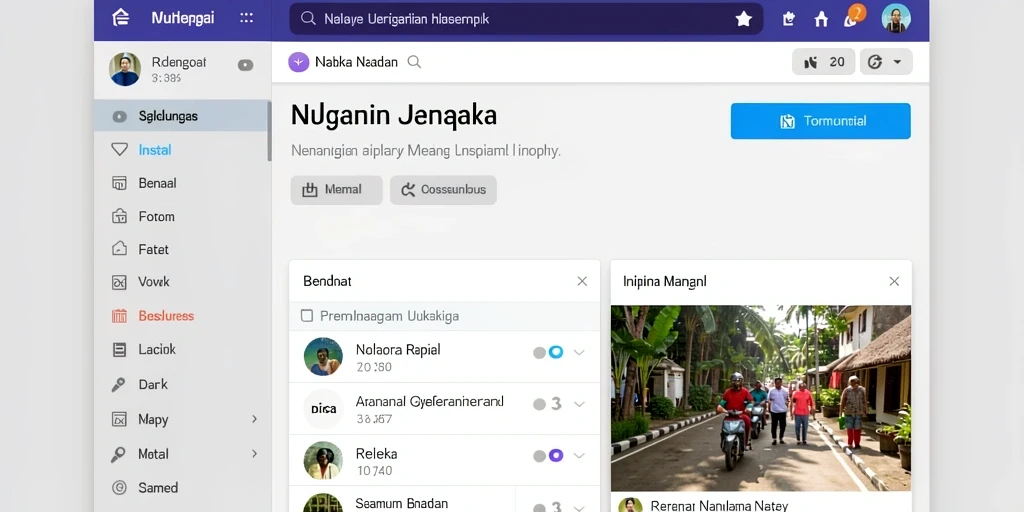Image resolution: width=1024 pixels, height=512 pixels.
Task: Click the star icon in search bar
Action: point(743,19)
